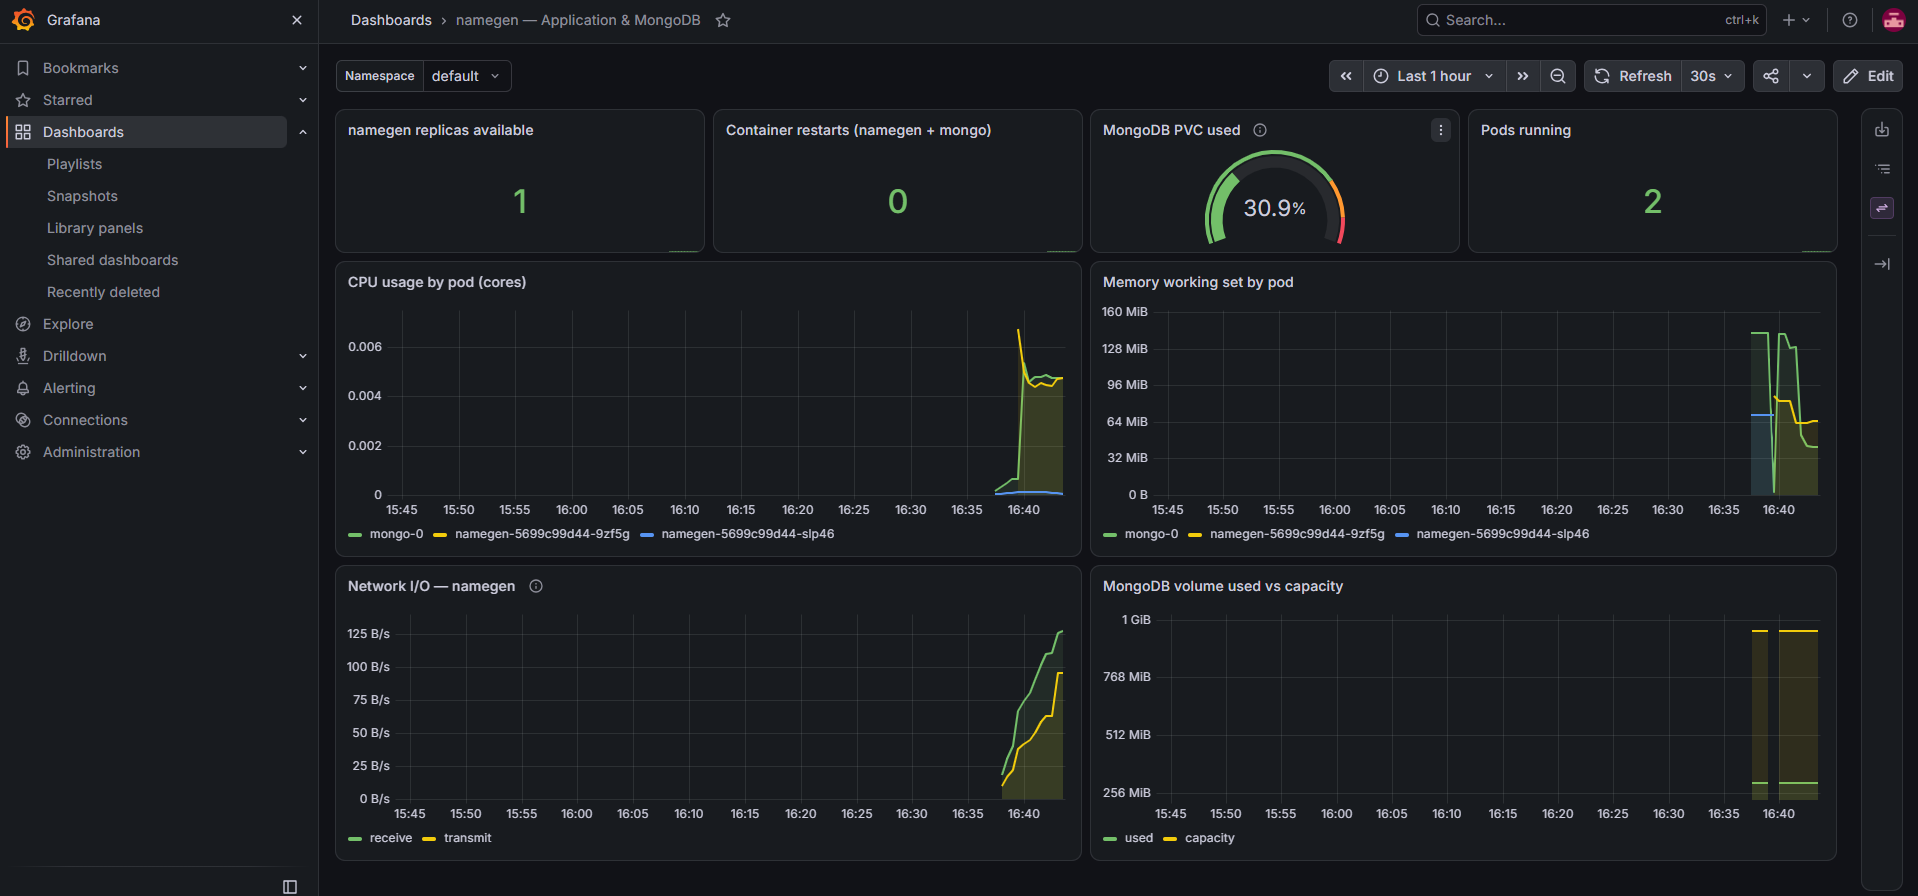Shift time range forward

1522,76
